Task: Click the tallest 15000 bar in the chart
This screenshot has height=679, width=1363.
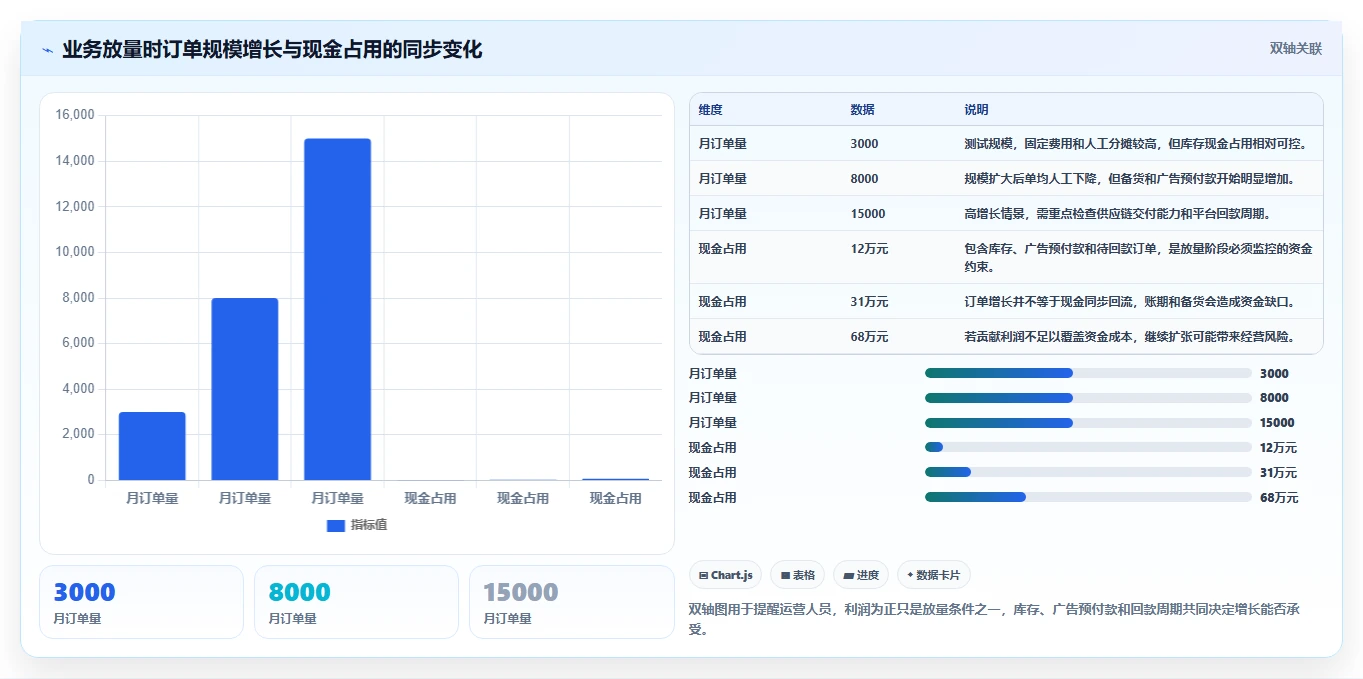Action: point(337,309)
